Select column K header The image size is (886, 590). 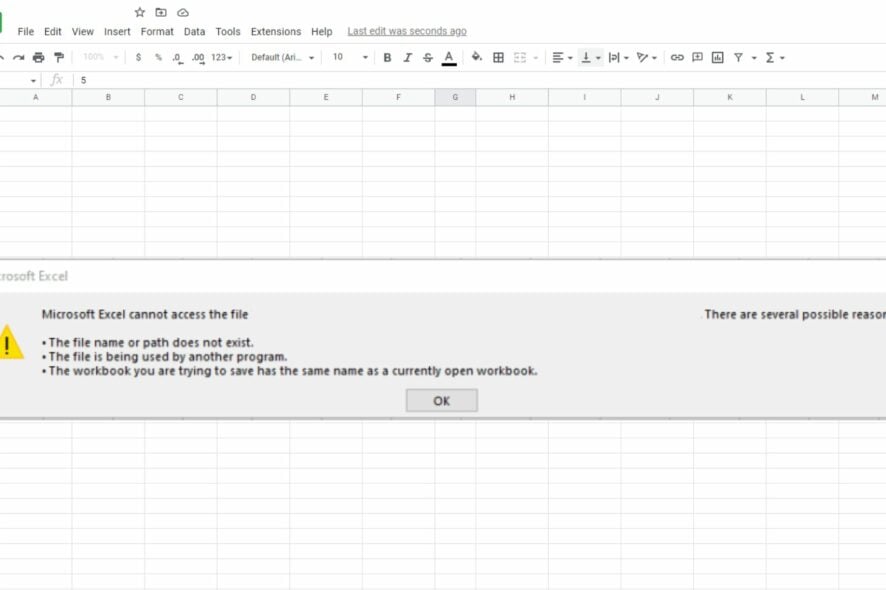(x=730, y=97)
